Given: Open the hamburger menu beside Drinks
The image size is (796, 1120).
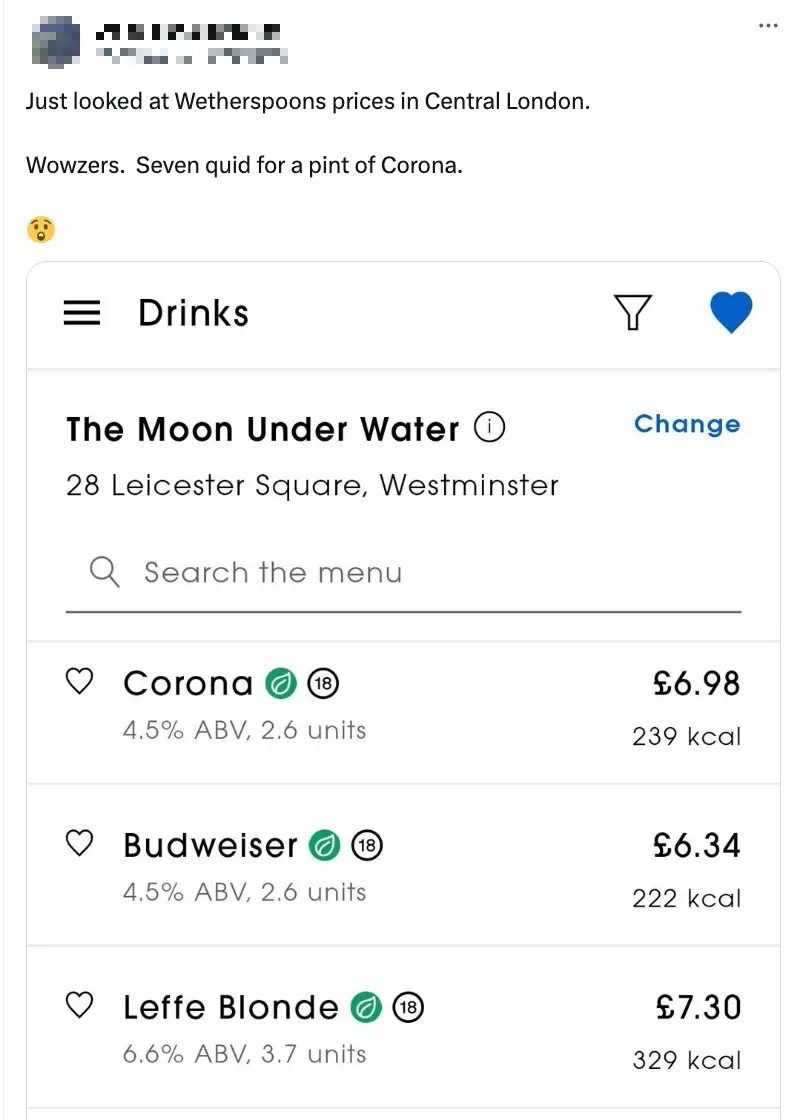Looking at the screenshot, I should 82,314.
